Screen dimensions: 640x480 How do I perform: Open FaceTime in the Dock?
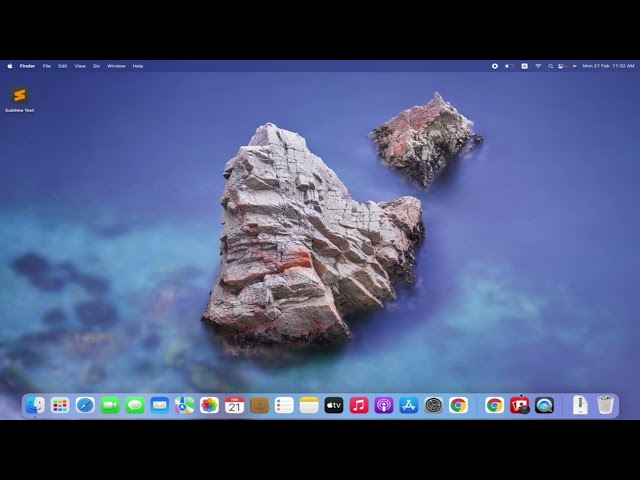pos(110,405)
